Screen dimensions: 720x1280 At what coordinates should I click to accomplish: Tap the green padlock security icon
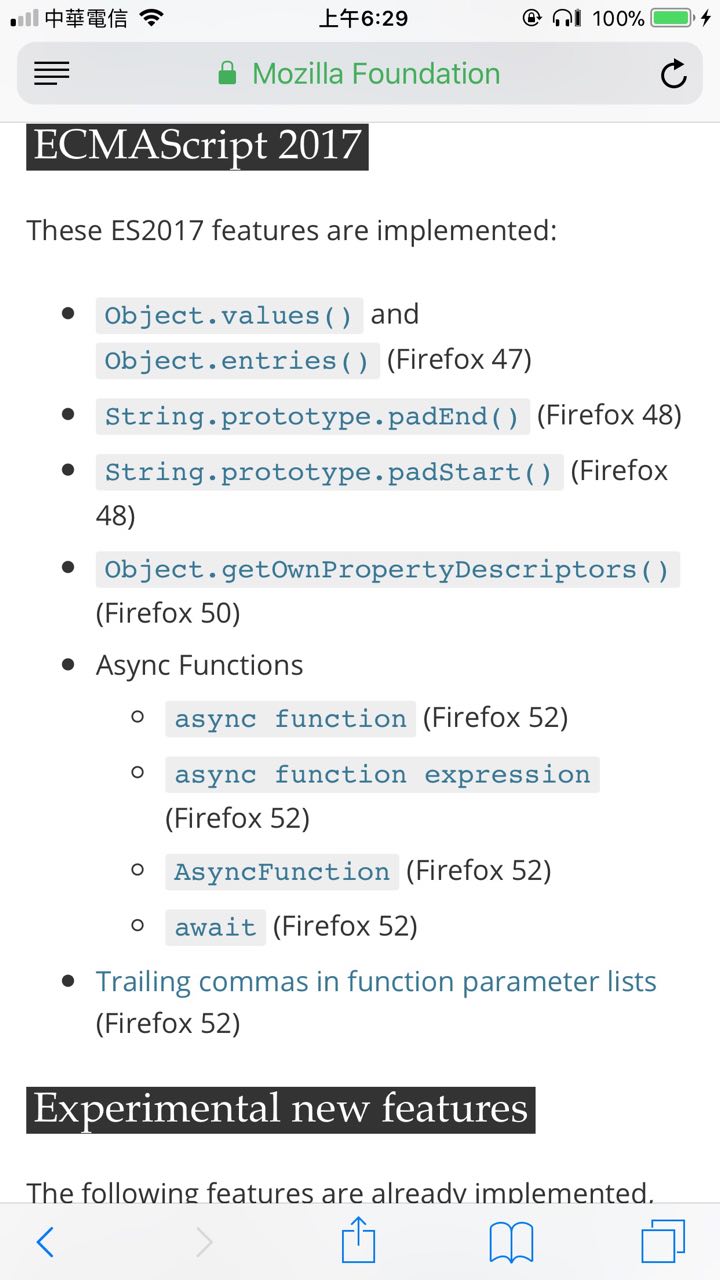coord(228,74)
